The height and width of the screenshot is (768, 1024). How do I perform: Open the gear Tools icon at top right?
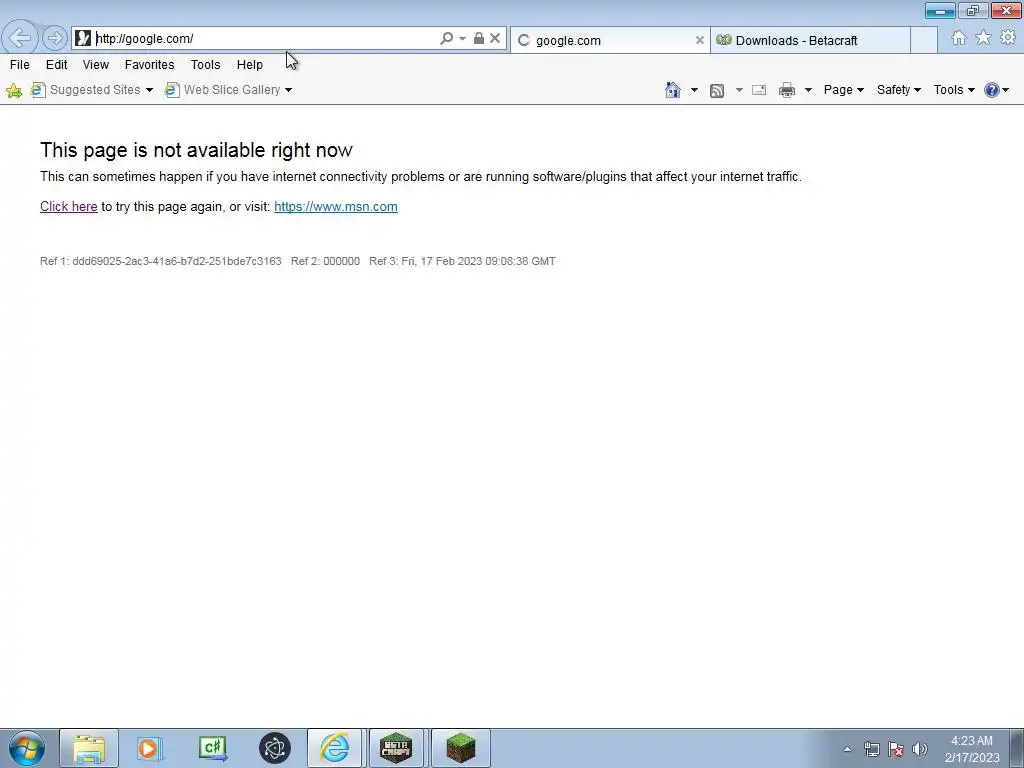pos(1008,38)
